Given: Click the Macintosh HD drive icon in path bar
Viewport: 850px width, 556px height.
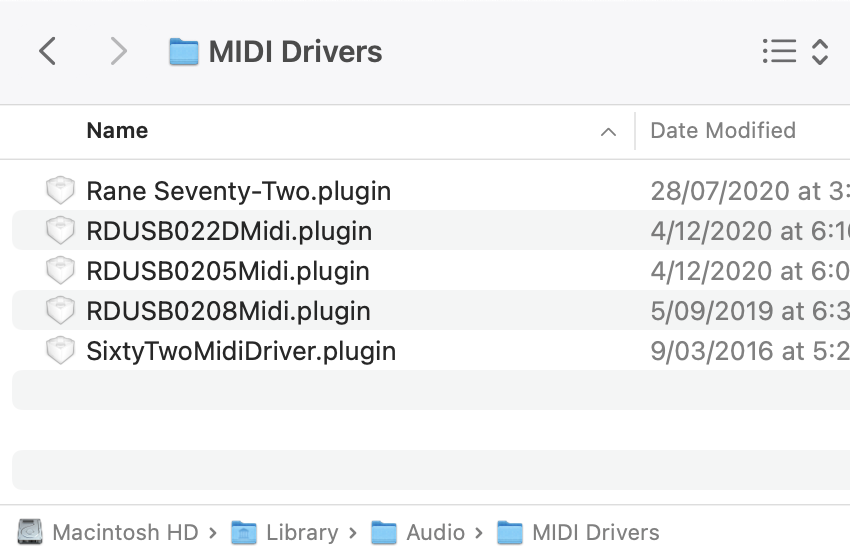Looking at the screenshot, I should tap(30, 532).
